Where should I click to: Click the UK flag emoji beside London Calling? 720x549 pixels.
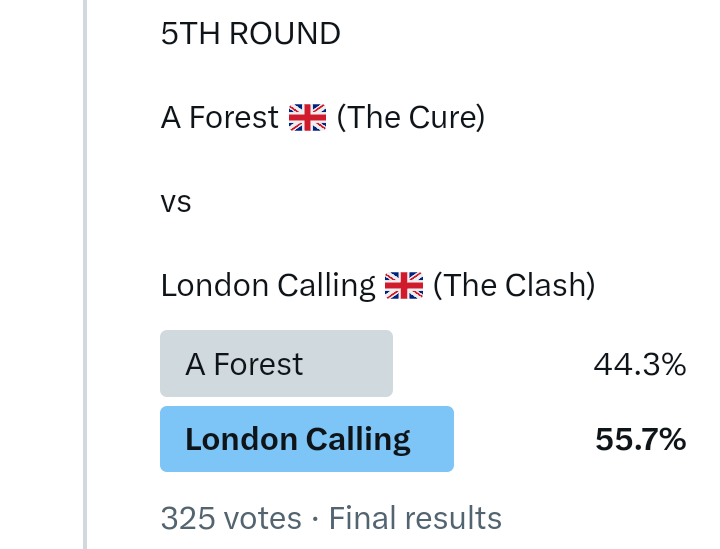(x=404, y=286)
